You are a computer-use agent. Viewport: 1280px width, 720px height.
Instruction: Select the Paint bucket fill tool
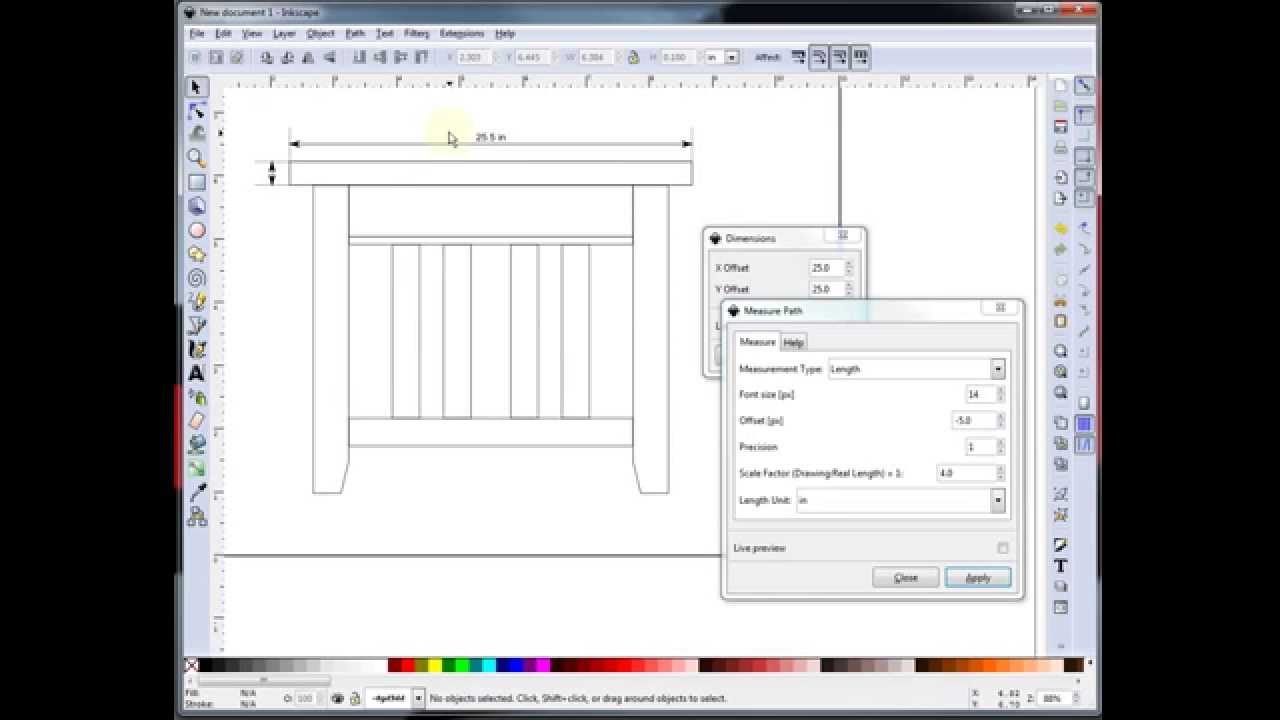[197, 445]
